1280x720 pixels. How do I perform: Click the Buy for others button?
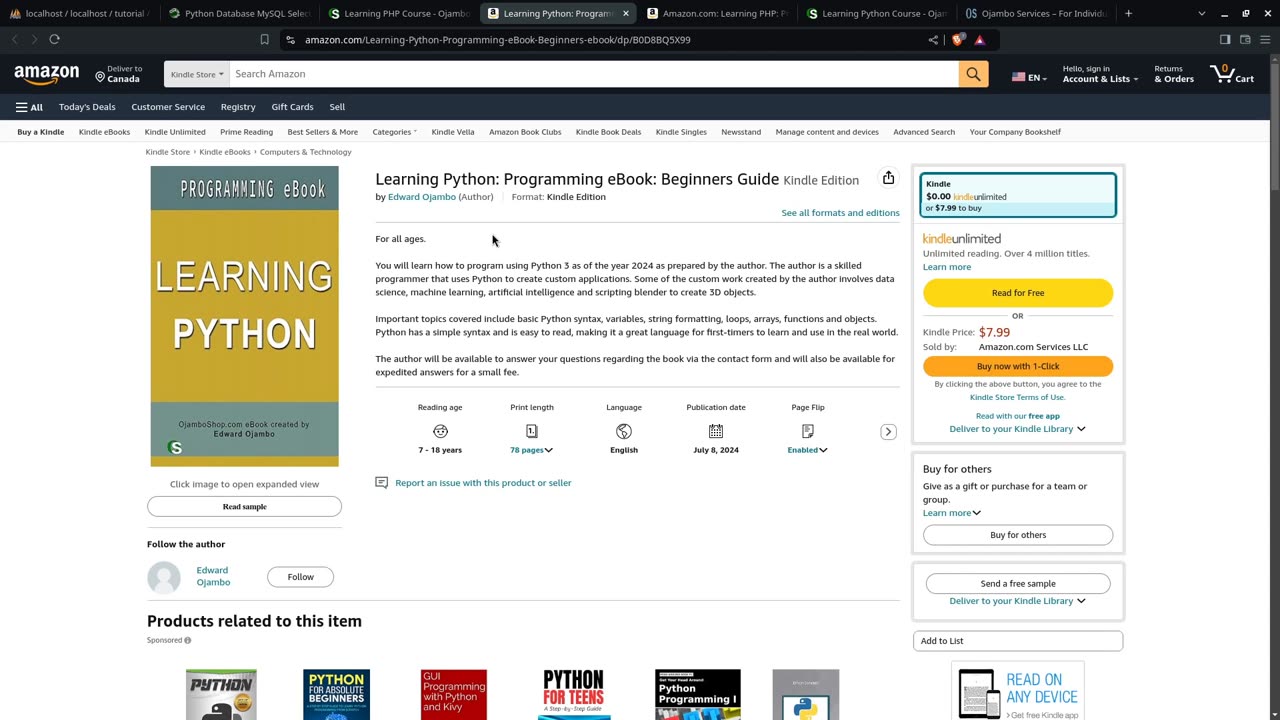[x=1018, y=535]
